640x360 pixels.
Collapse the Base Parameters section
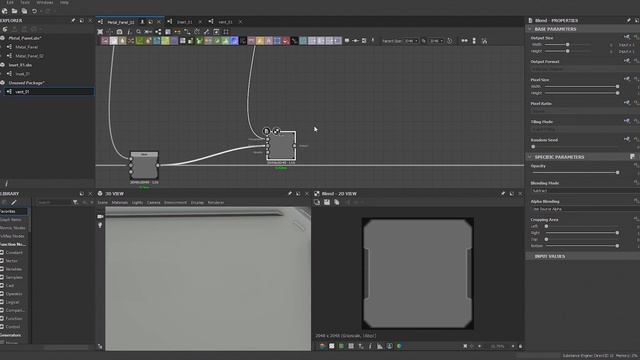click(530, 29)
